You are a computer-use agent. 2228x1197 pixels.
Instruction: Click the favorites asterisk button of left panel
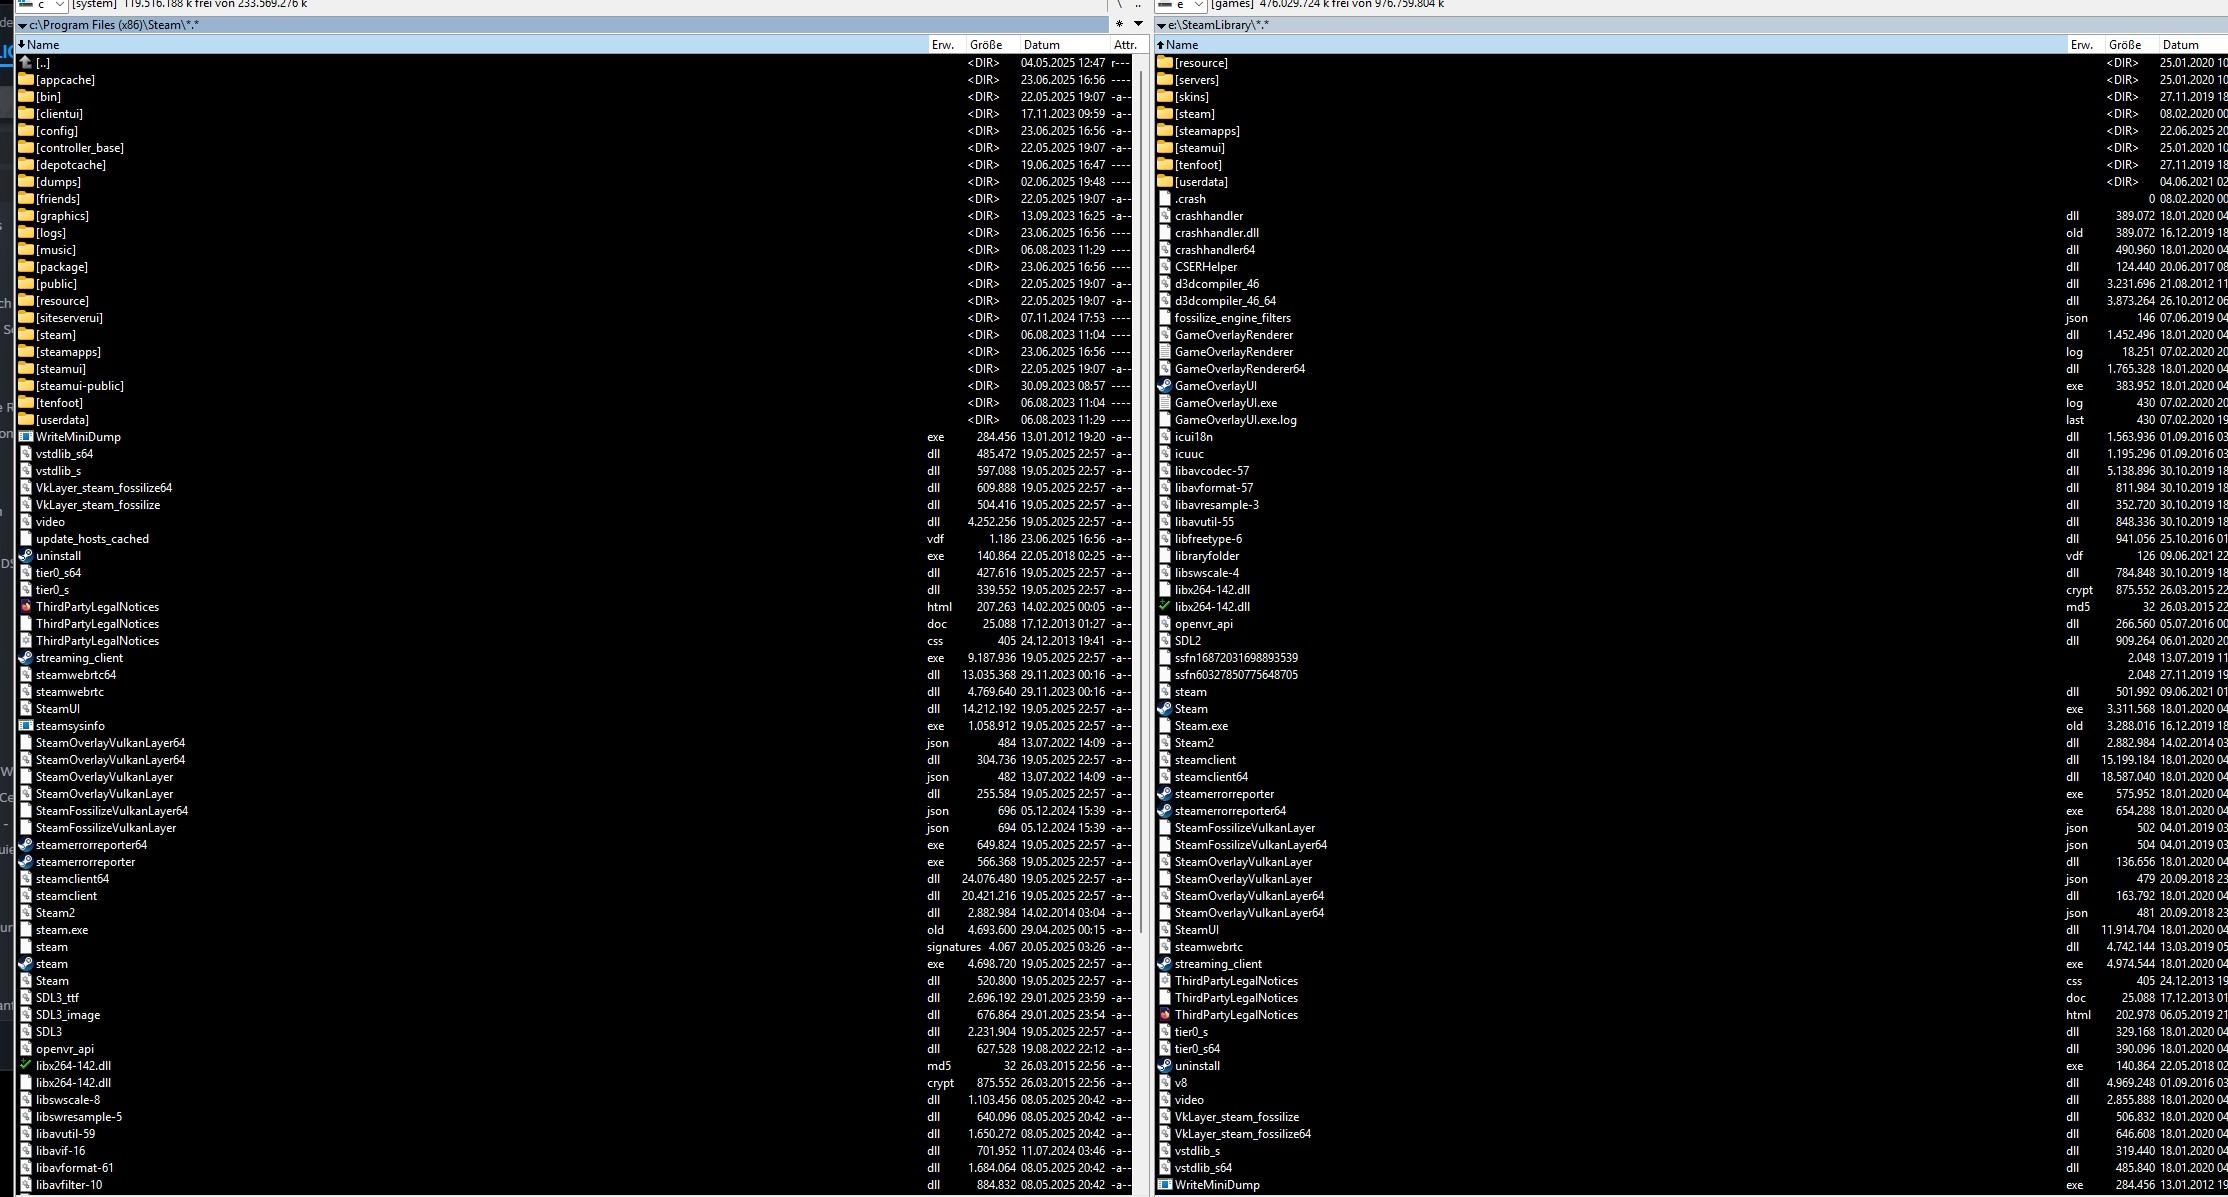(x=1119, y=24)
